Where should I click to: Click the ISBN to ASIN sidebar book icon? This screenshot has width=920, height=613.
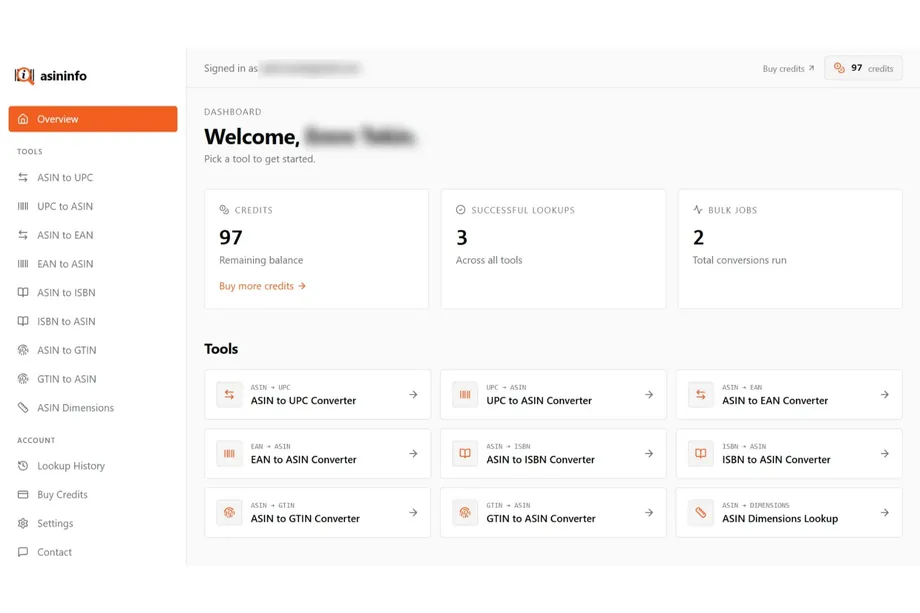[23, 321]
